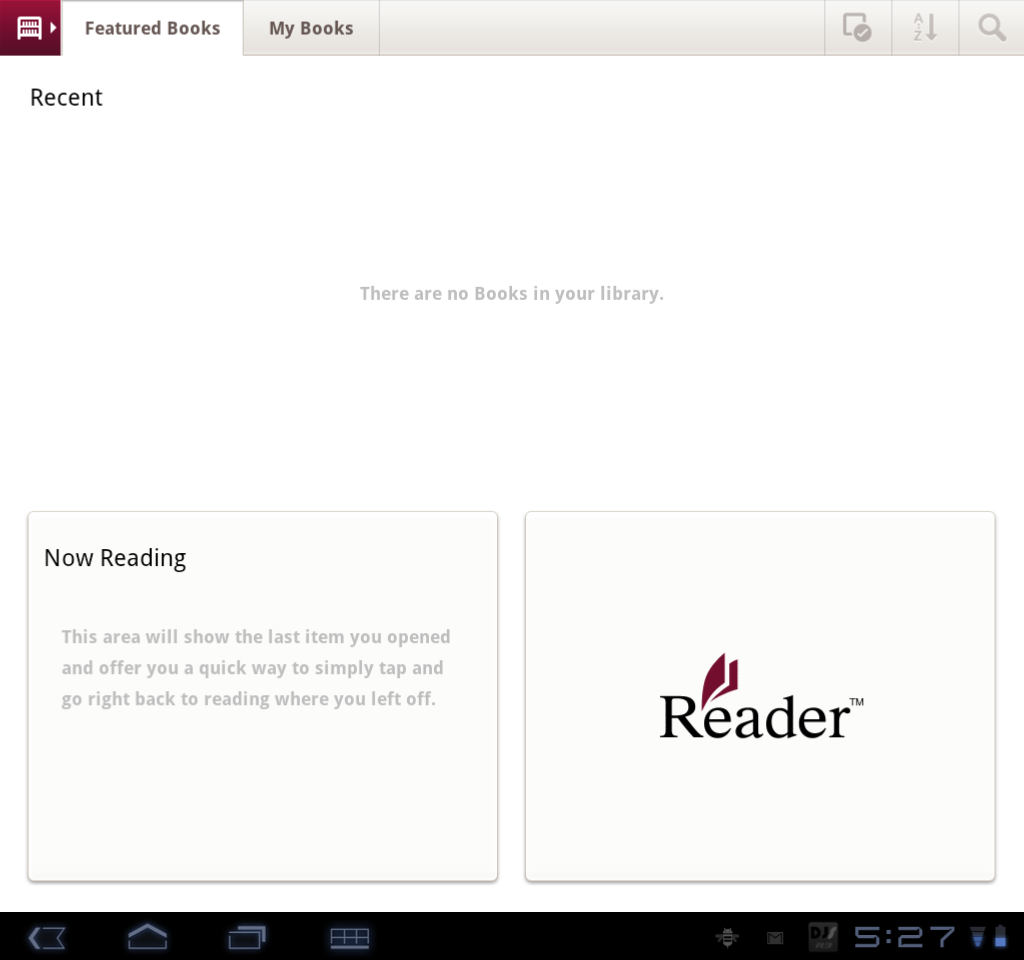Tap the Recent section heading
The width and height of the screenshot is (1024, 960).
[x=66, y=97]
